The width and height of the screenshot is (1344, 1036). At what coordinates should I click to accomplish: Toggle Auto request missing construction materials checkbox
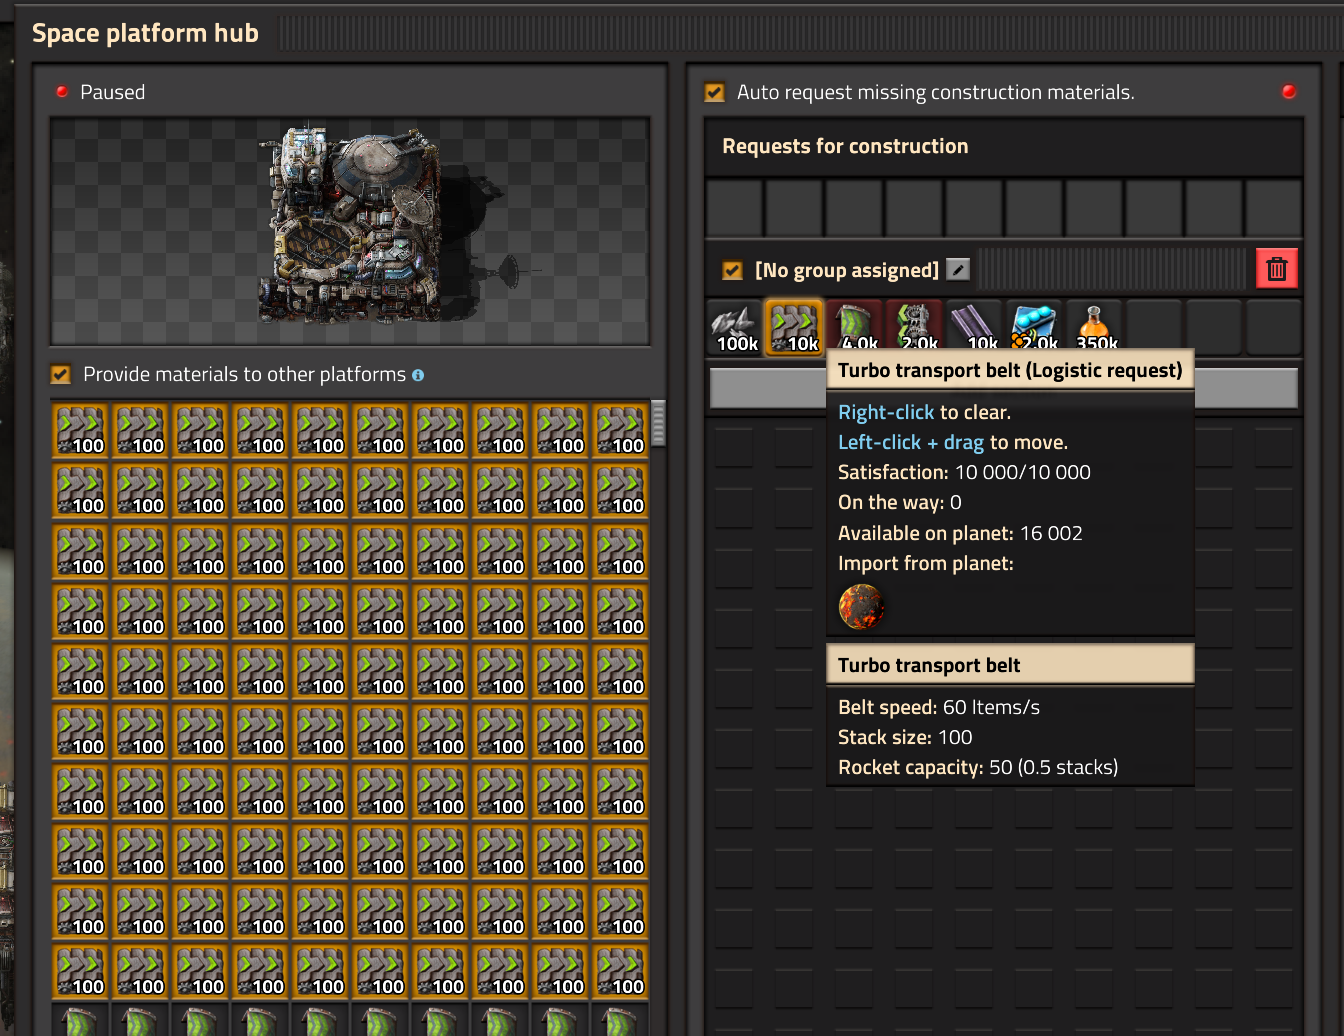coord(715,92)
